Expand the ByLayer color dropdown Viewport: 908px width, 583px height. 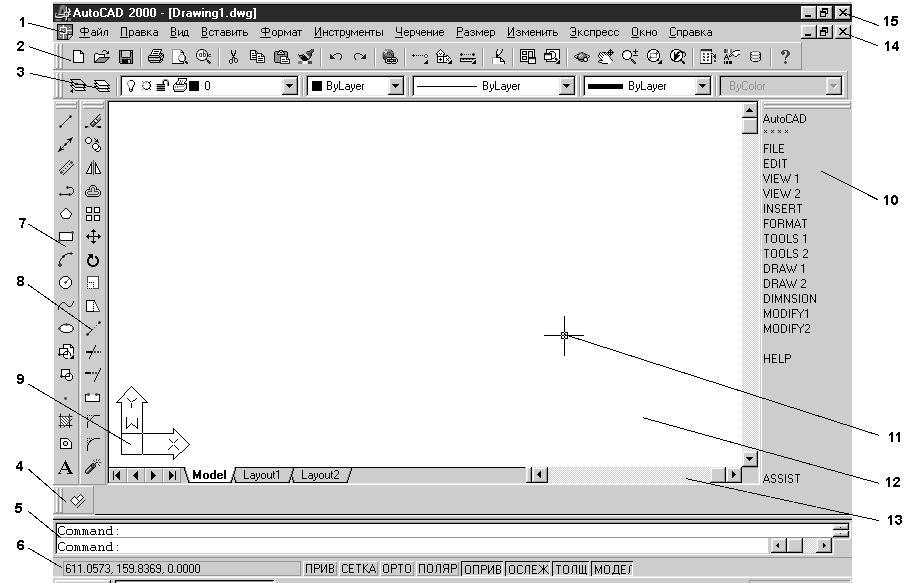396,86
